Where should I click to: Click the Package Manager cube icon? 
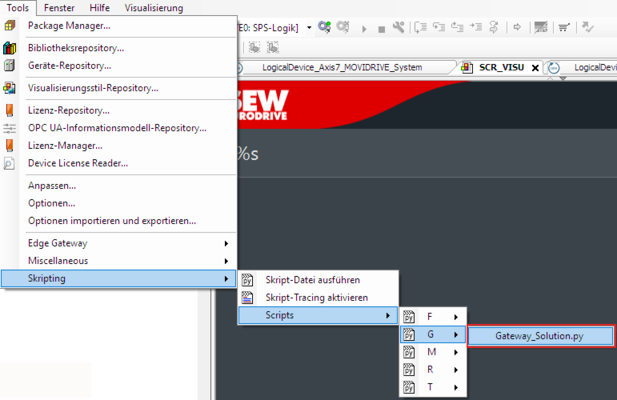(x=9, y=25)
